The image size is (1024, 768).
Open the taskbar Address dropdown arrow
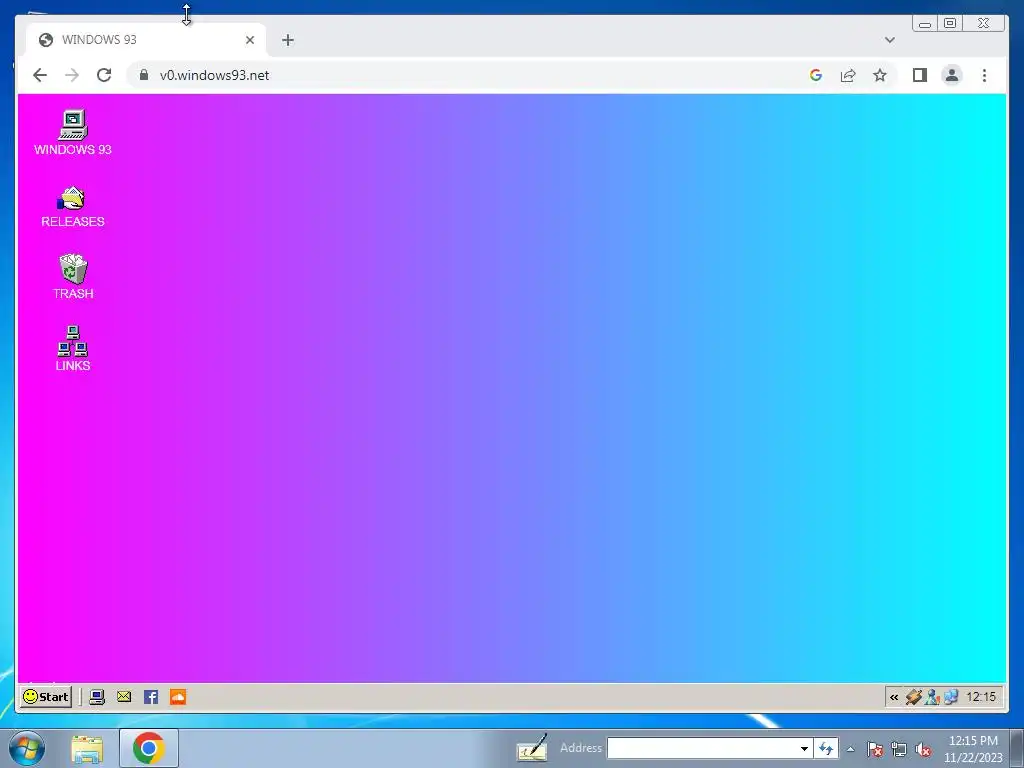point(805,748)
